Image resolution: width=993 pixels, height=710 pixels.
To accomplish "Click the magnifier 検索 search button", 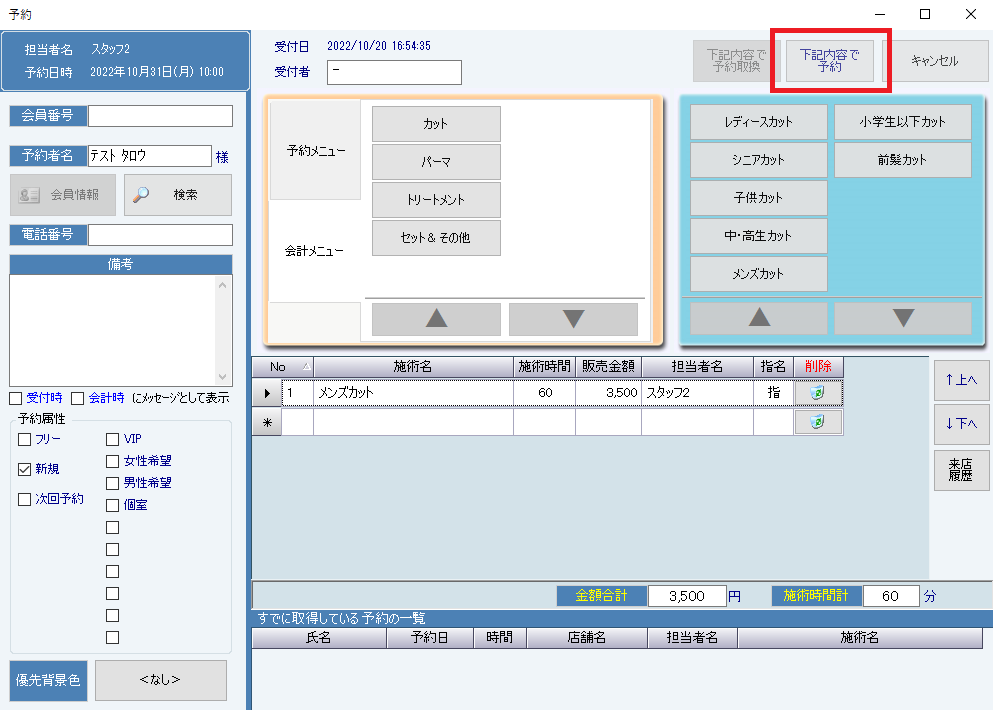I will [x=177, y=195].
